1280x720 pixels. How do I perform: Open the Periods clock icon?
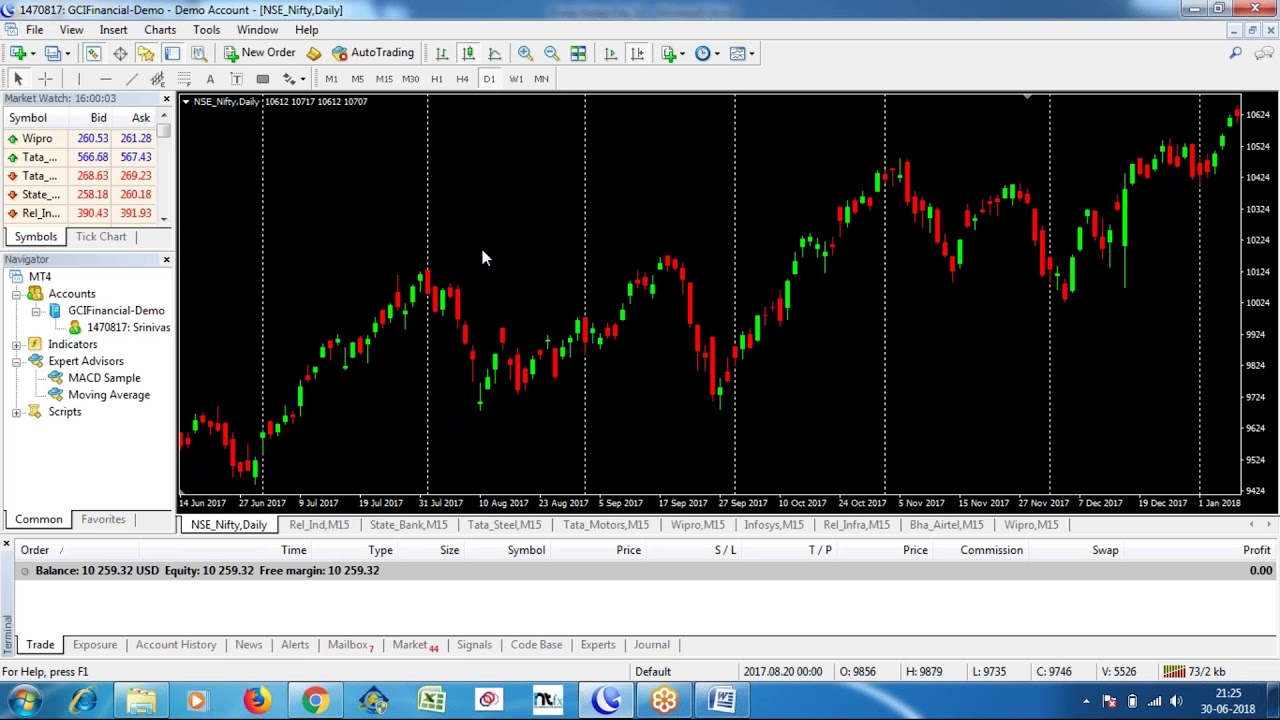(x=703, y=53)
